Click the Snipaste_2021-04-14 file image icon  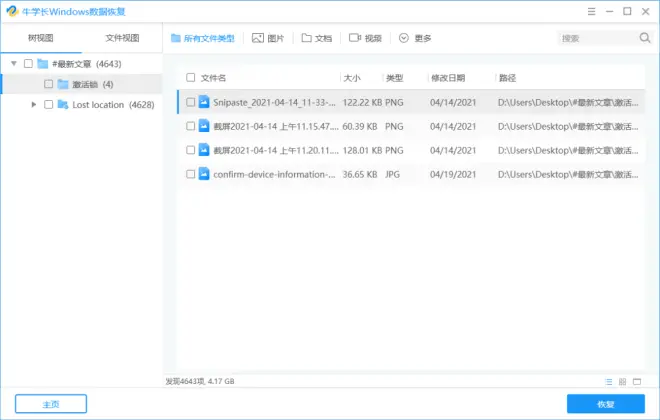click(x=204, y=102)
